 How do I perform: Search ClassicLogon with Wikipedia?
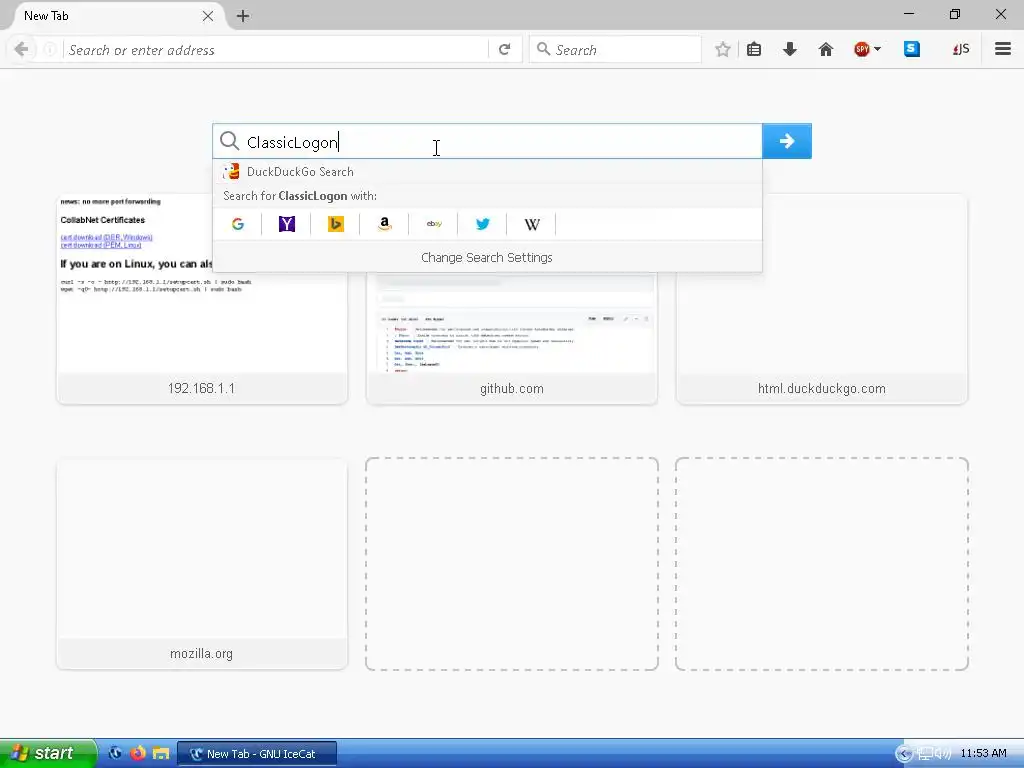coord(532,224)
